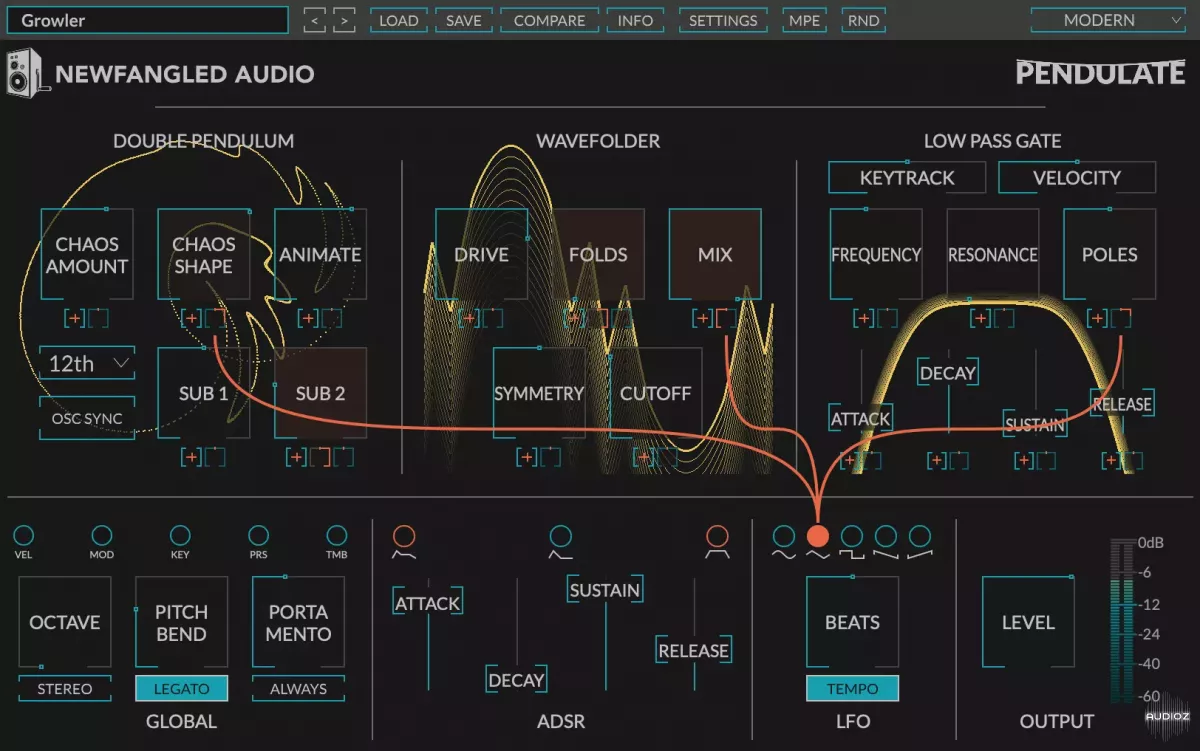Click the selected orange LFO waveform circle

[818, 536]
